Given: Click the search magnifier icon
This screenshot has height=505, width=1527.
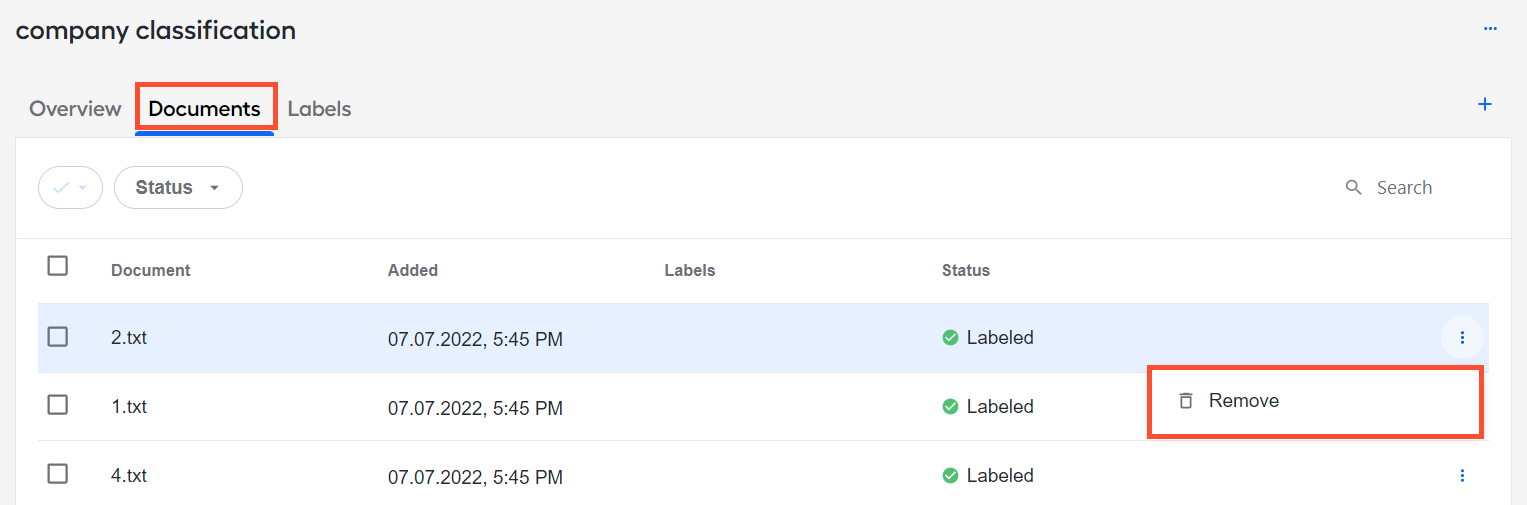Looking at the screenshot, I should (x=1354, y=187).
